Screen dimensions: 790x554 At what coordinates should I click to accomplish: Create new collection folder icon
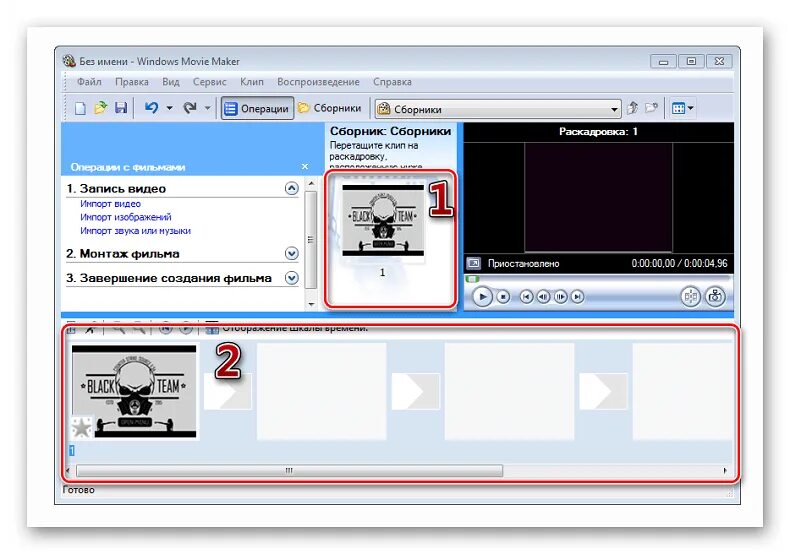pos(652,108)
